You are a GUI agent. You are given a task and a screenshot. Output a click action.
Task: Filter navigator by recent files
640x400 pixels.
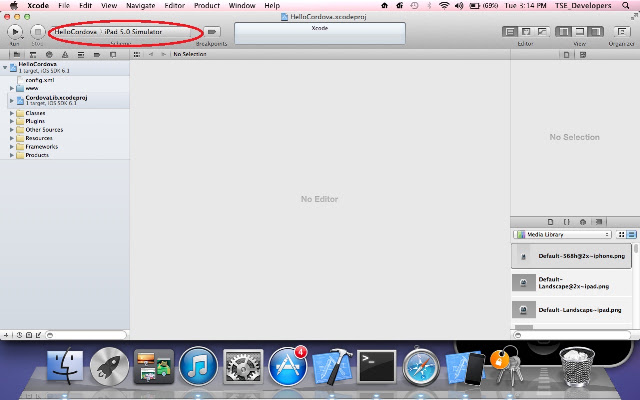[x=19, y=335]
